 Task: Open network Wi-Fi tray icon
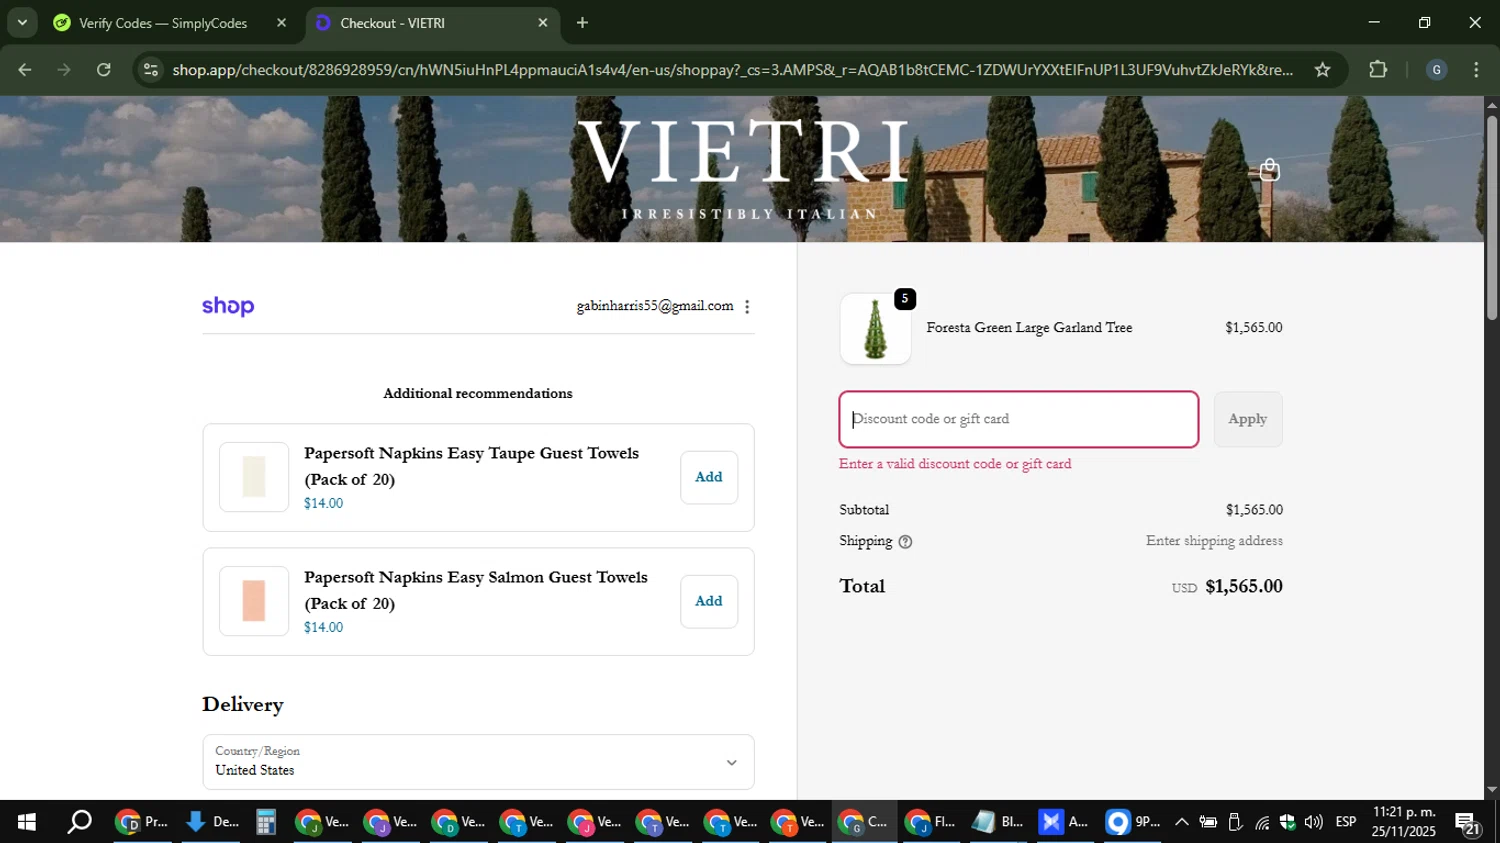pyautogui.click(x=1262, y=822)
